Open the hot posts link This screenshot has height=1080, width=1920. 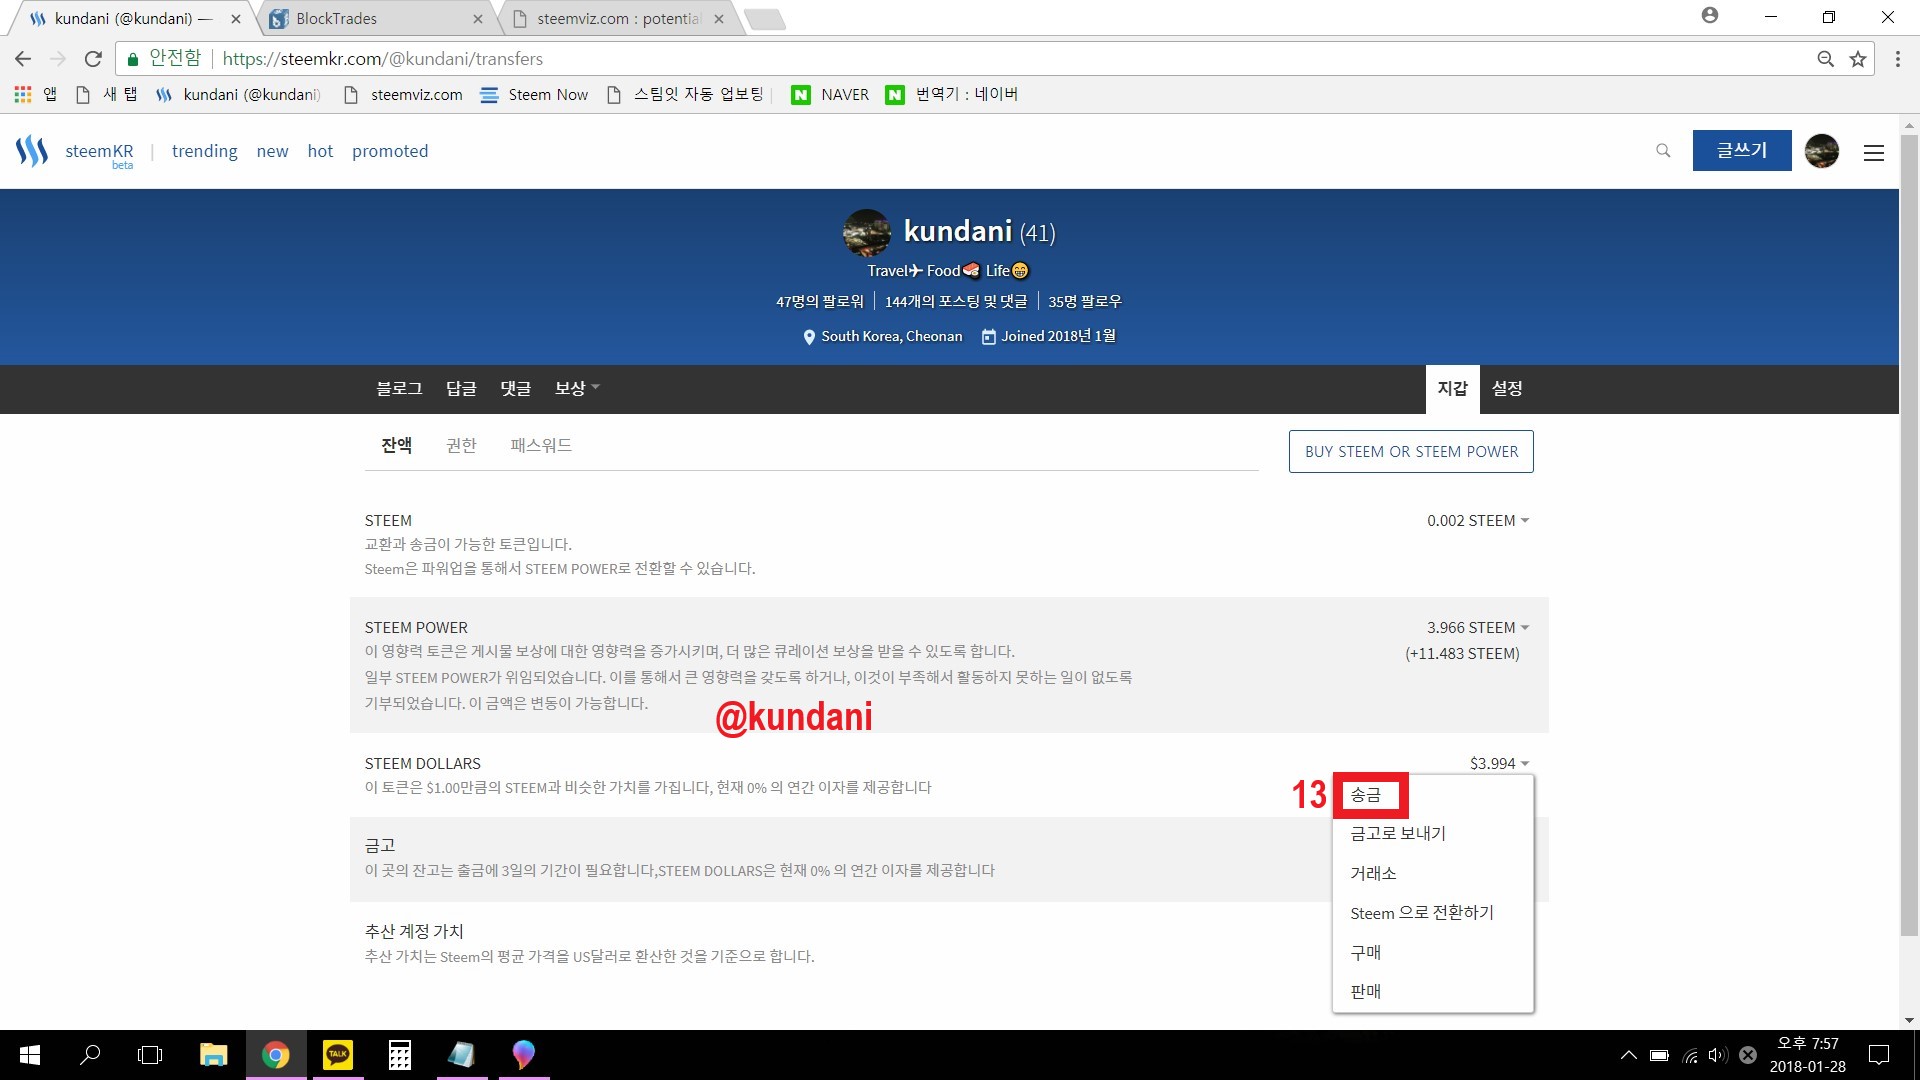(320, 151)
